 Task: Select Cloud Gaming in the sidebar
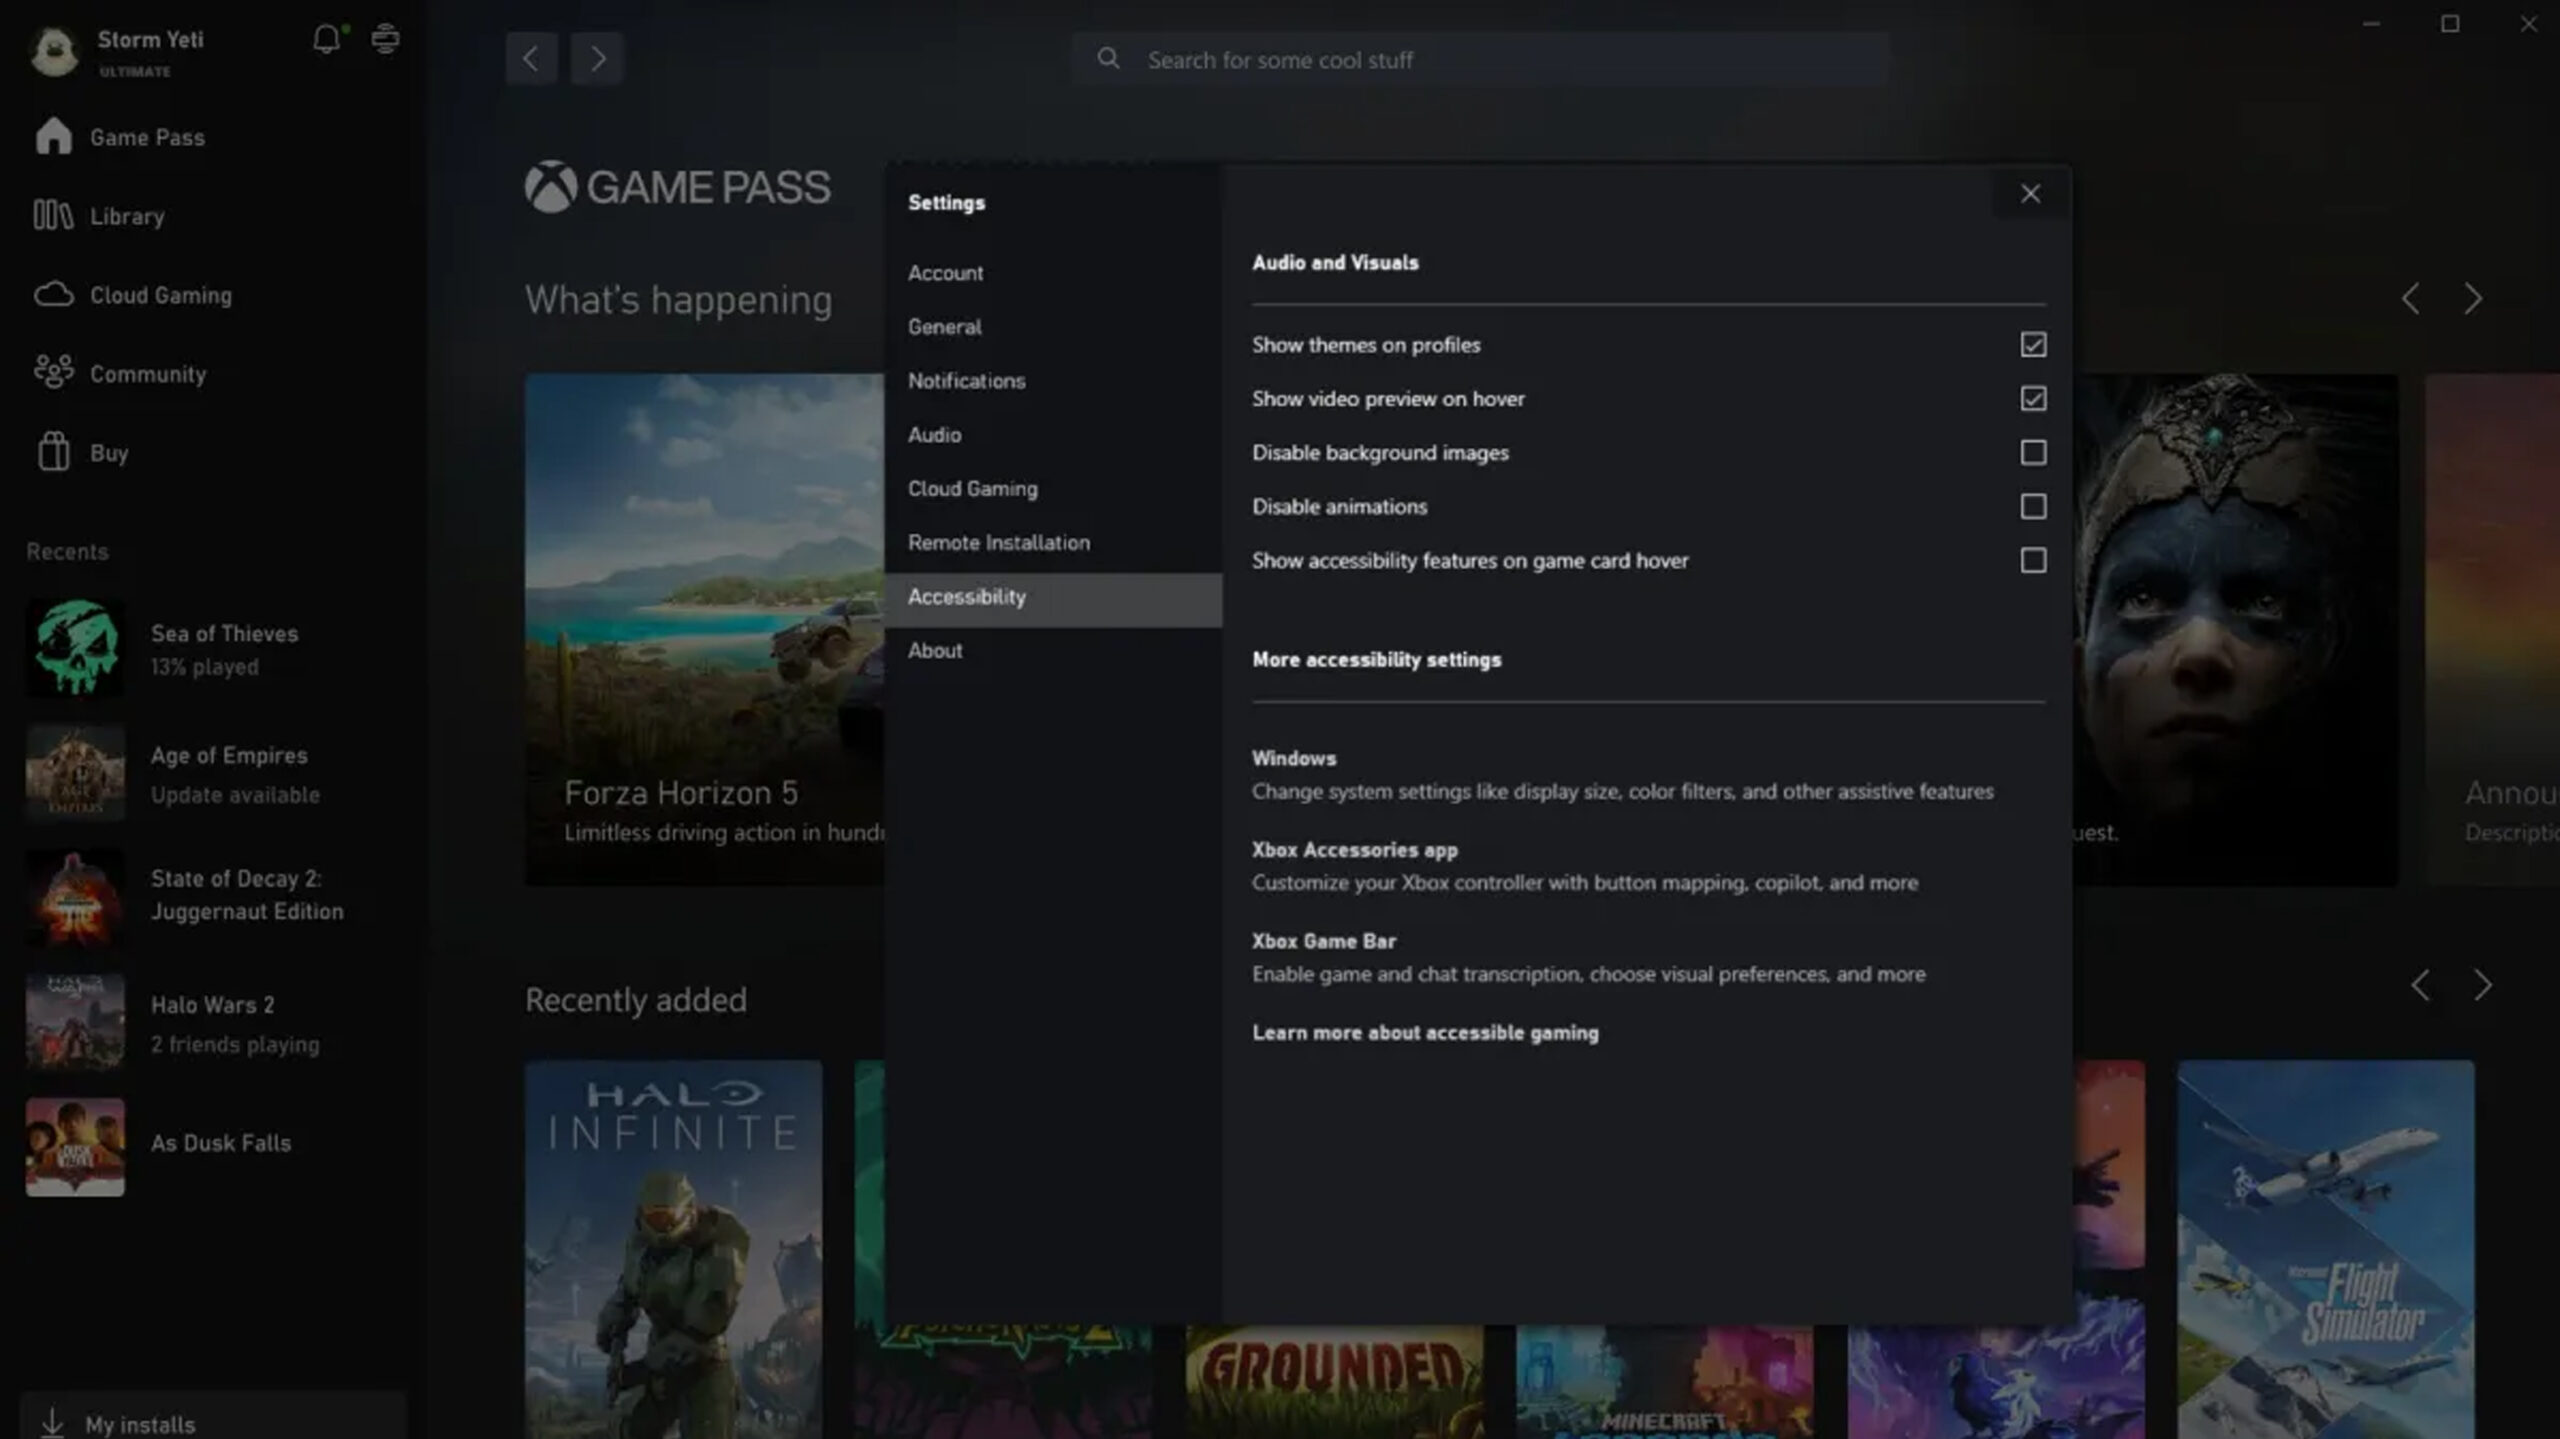point(160,295)
